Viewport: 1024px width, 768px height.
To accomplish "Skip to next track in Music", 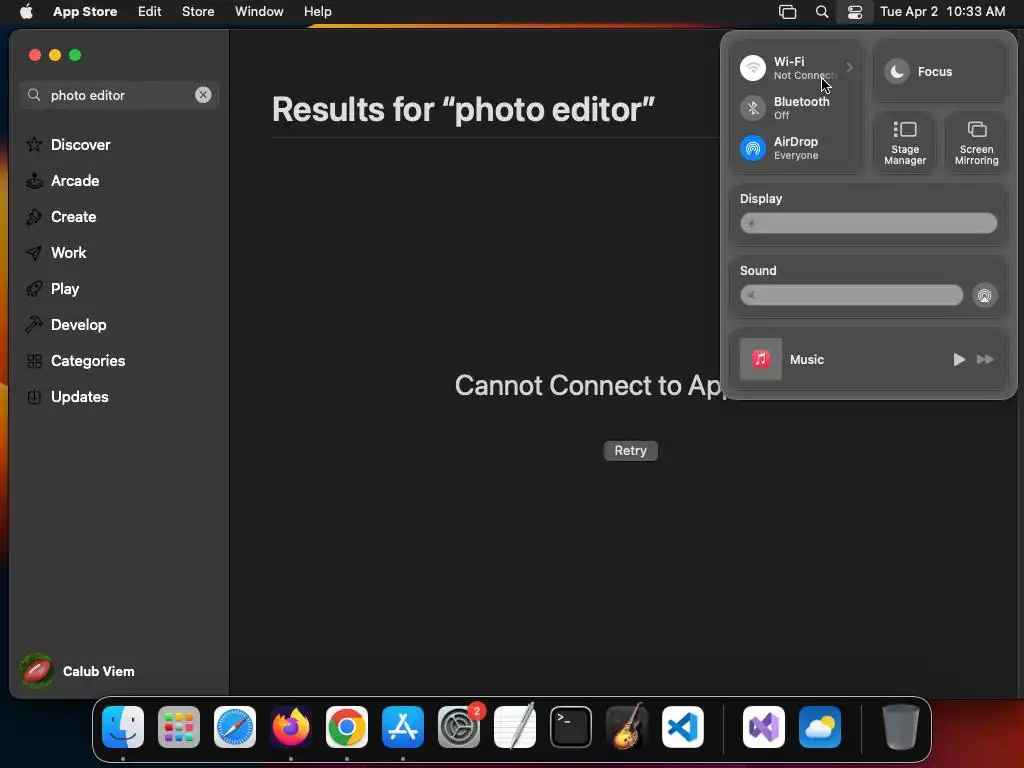I will [985, 359].
